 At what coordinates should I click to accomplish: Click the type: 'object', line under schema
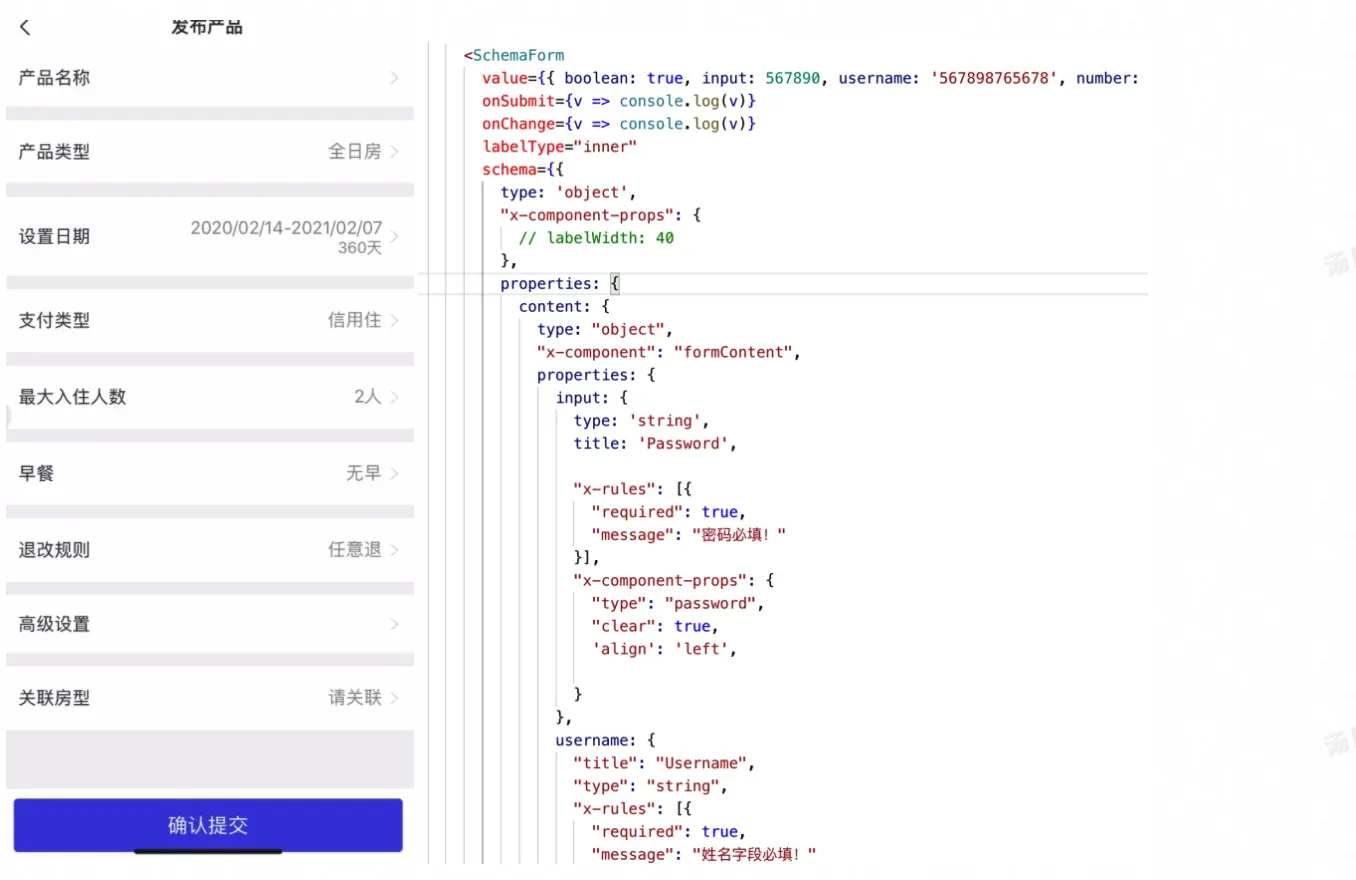(568, 192)
